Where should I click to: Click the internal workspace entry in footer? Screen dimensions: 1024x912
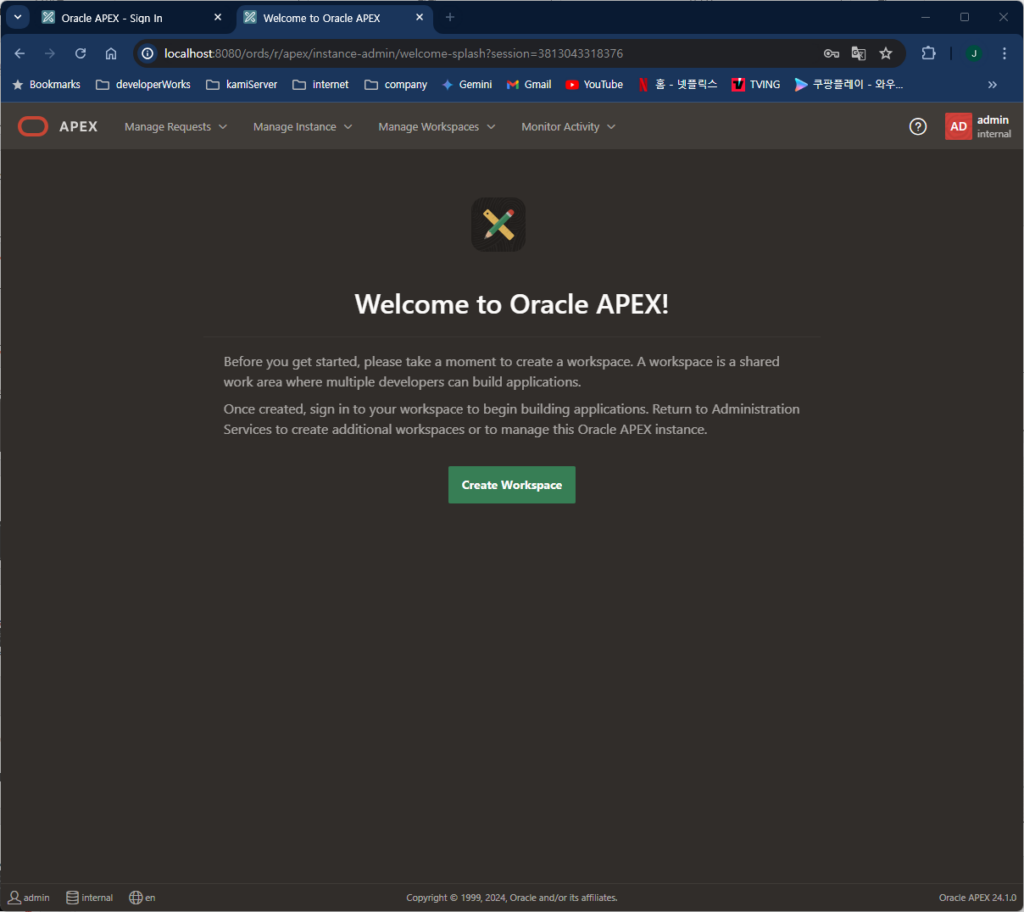(89, 898)
